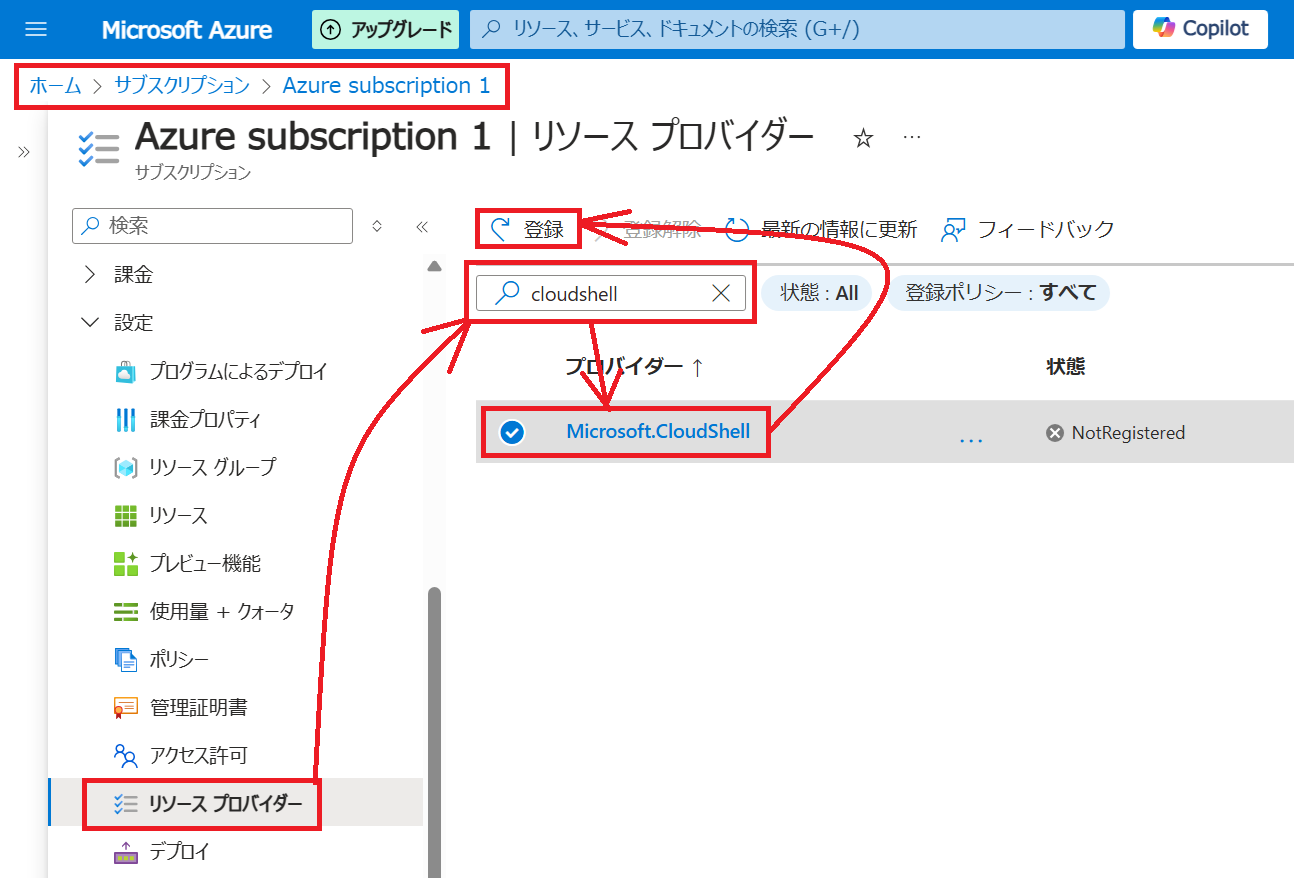This screenshot has width=1294, height=878.
Task: Click the プレビュー機能 sparkle icon
Action: pyautogui.click(x=125, y=564)
